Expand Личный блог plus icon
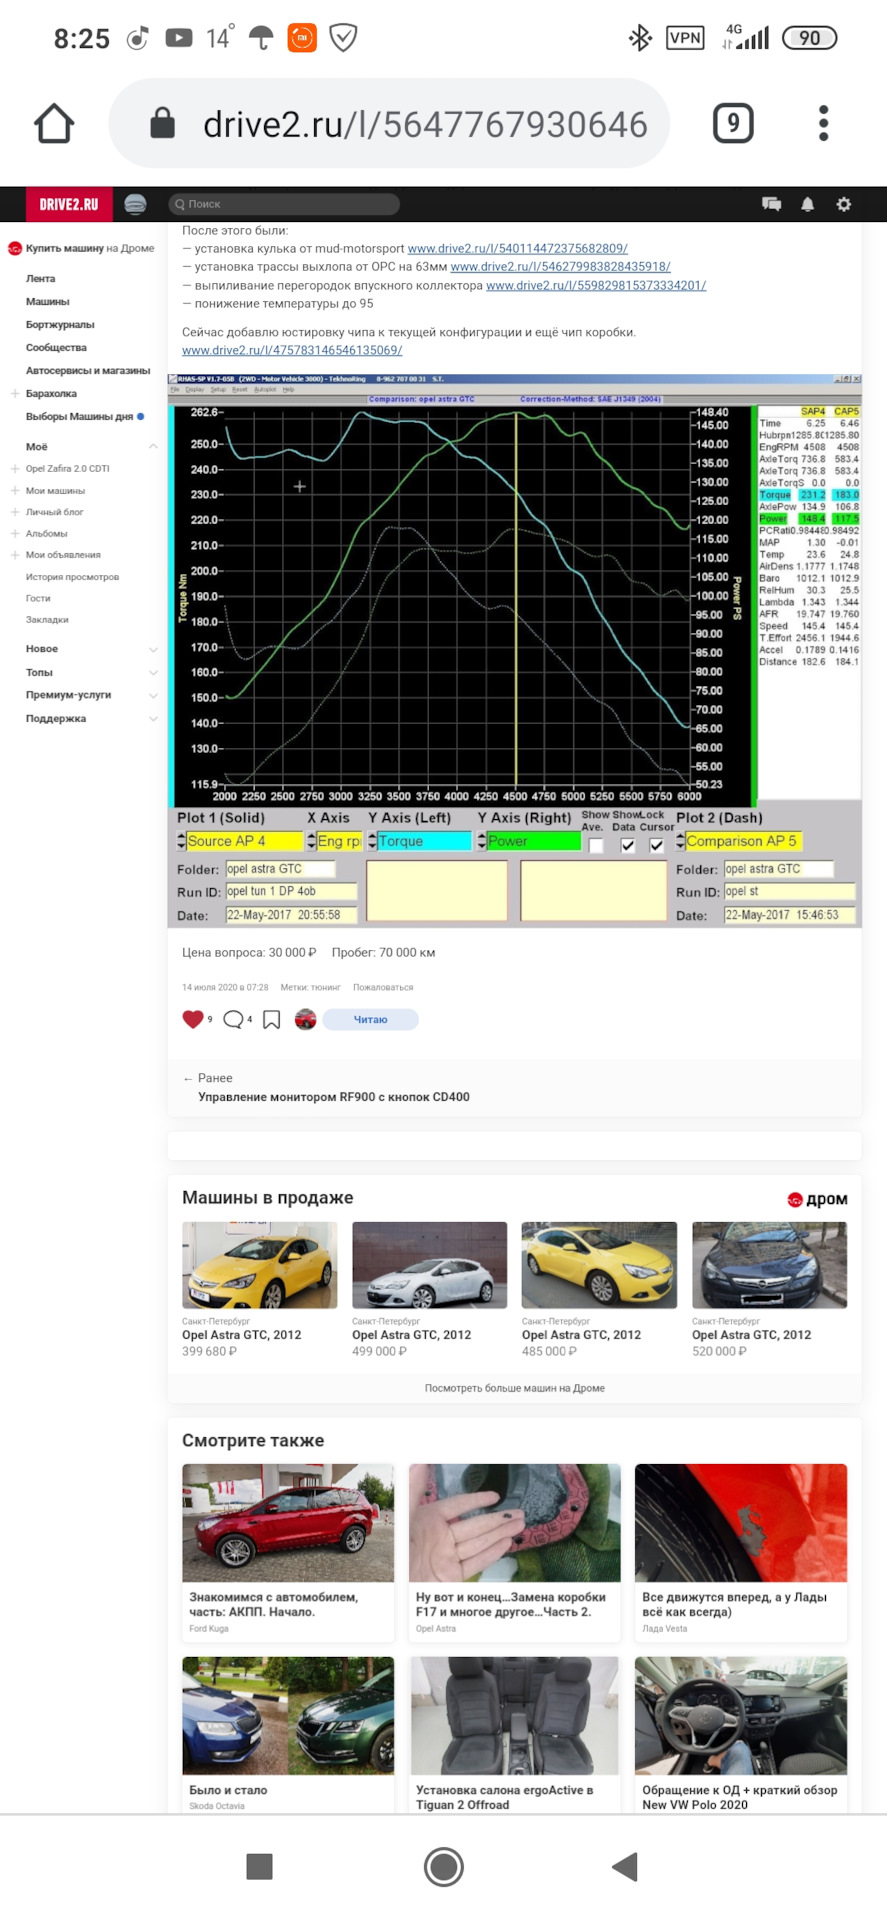The width and height of the screenshot is (887, 1920). click(15, 512)
